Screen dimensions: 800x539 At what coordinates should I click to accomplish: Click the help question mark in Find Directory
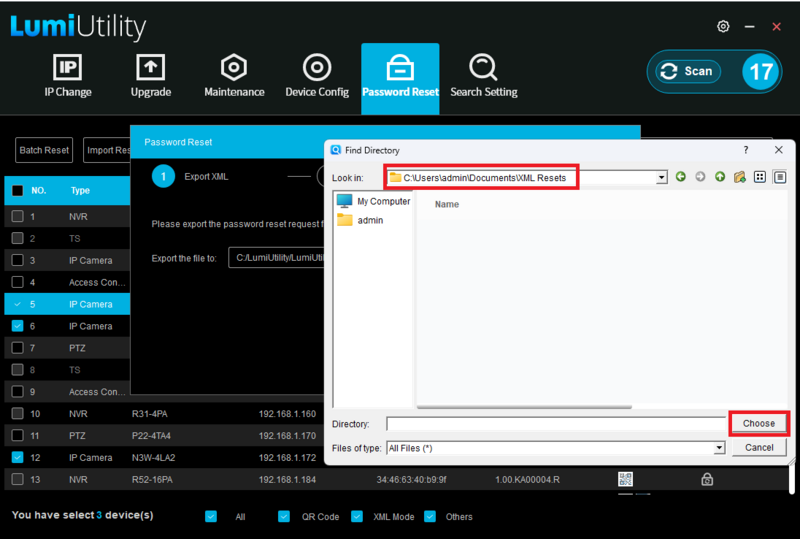746,150
